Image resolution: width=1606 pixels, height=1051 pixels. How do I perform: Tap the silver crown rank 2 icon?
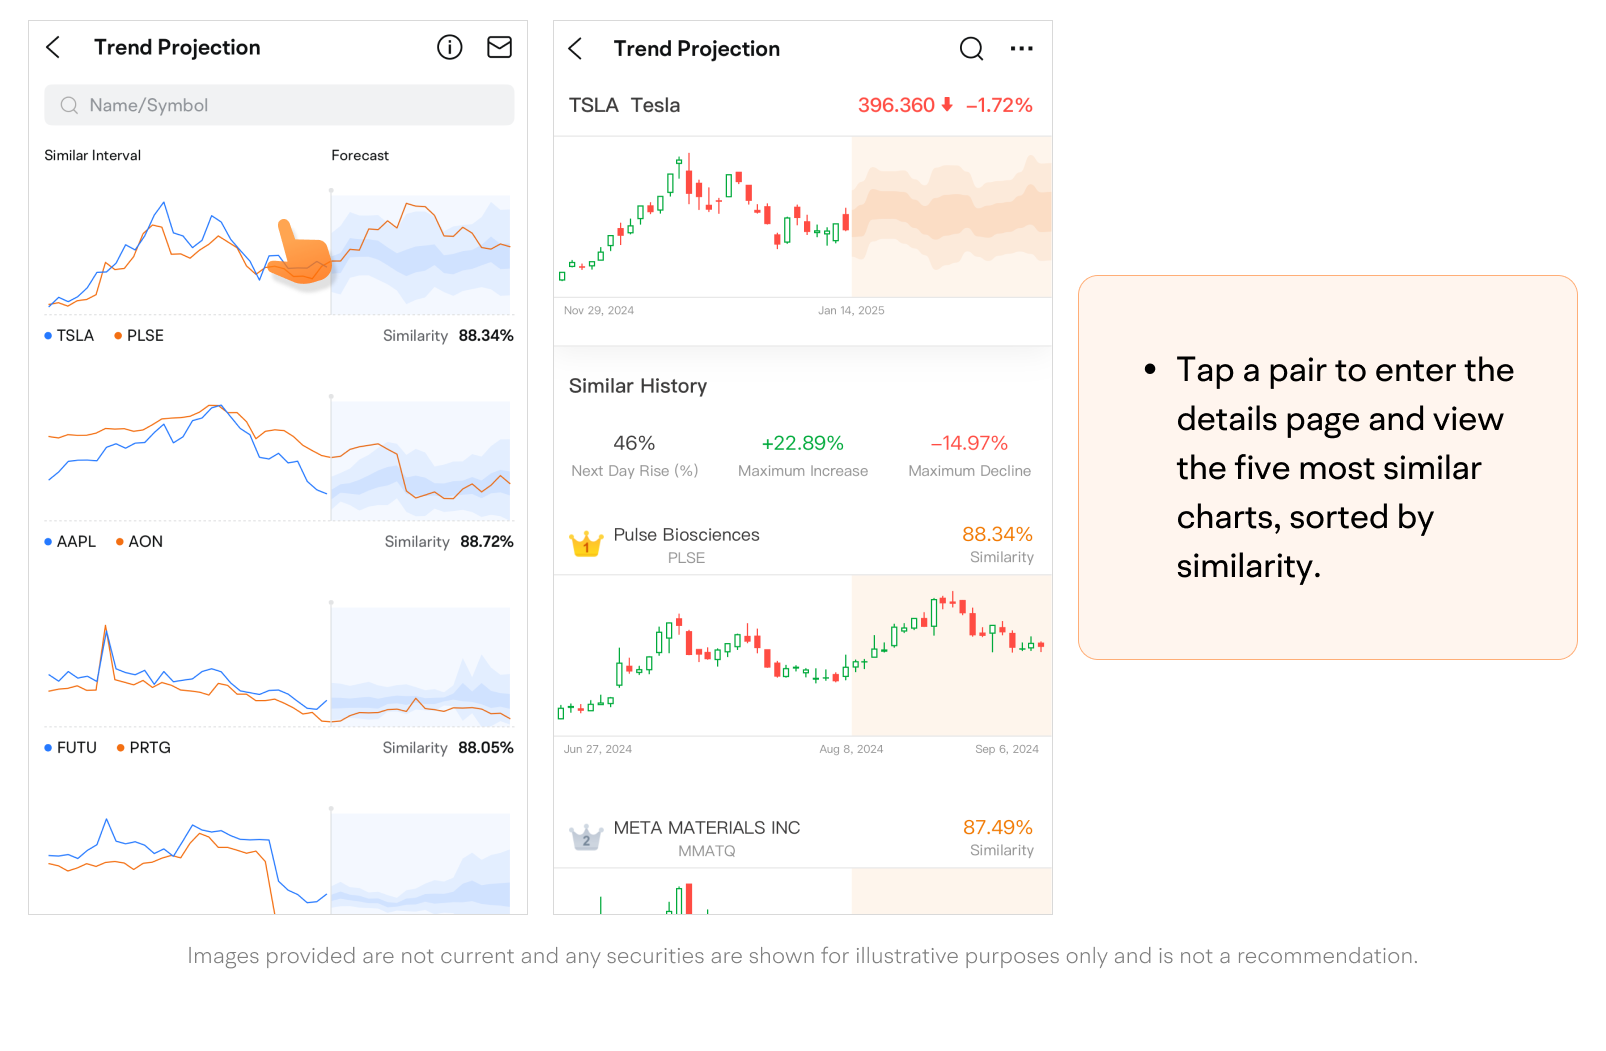[586, 838]
